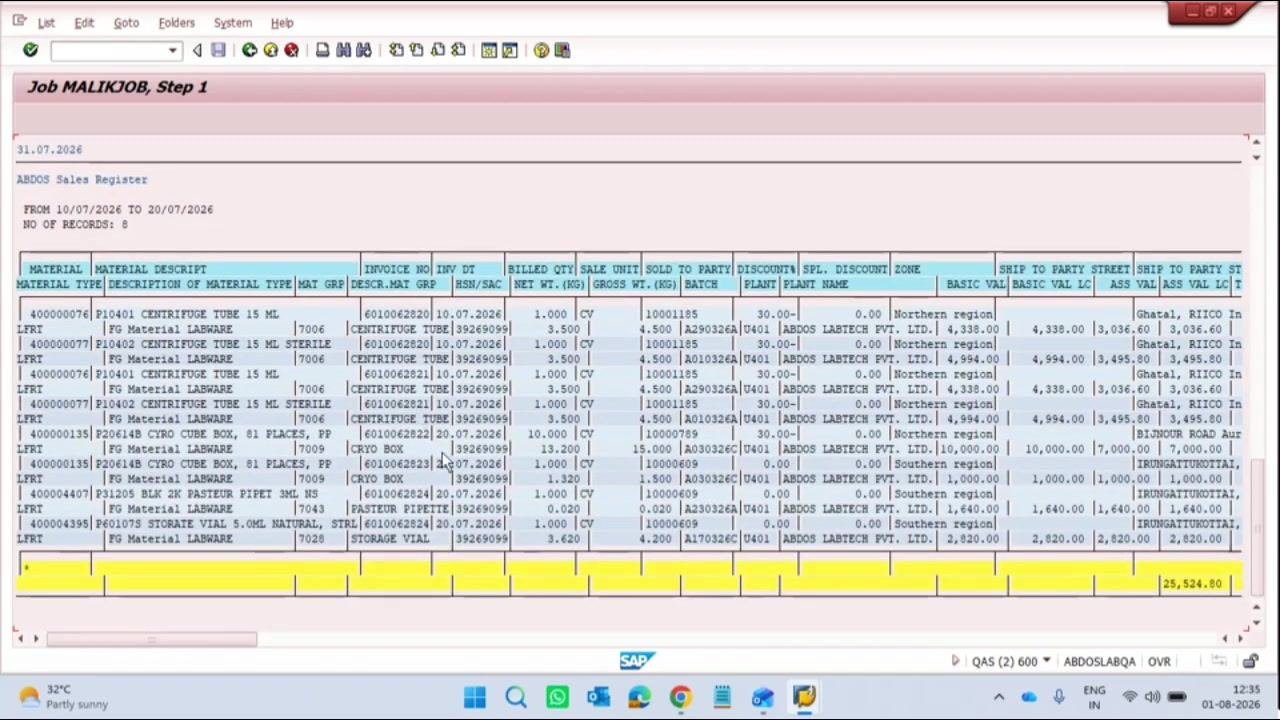
Task: Go to First Page icon
Action: 396,50
